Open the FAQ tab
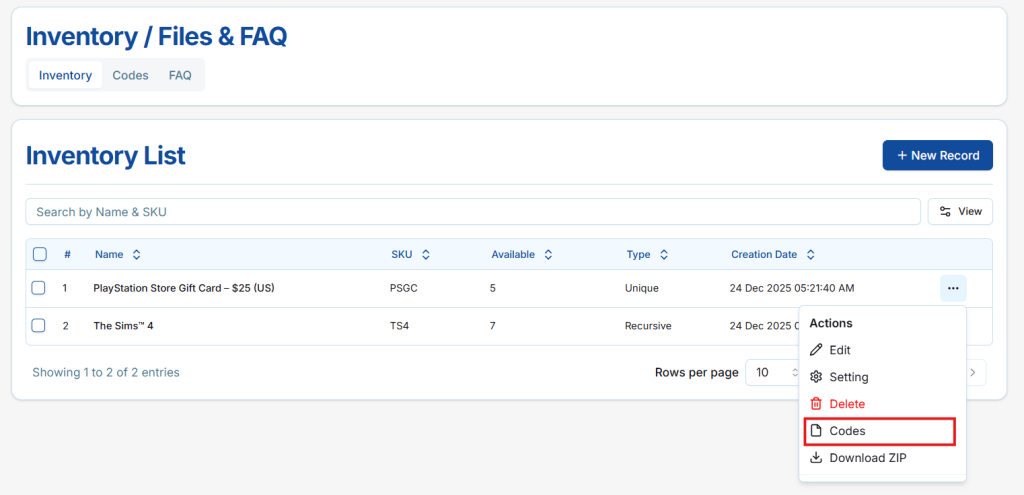The width and height of the screenshot is (1024, 495). [x=180, y=75]
